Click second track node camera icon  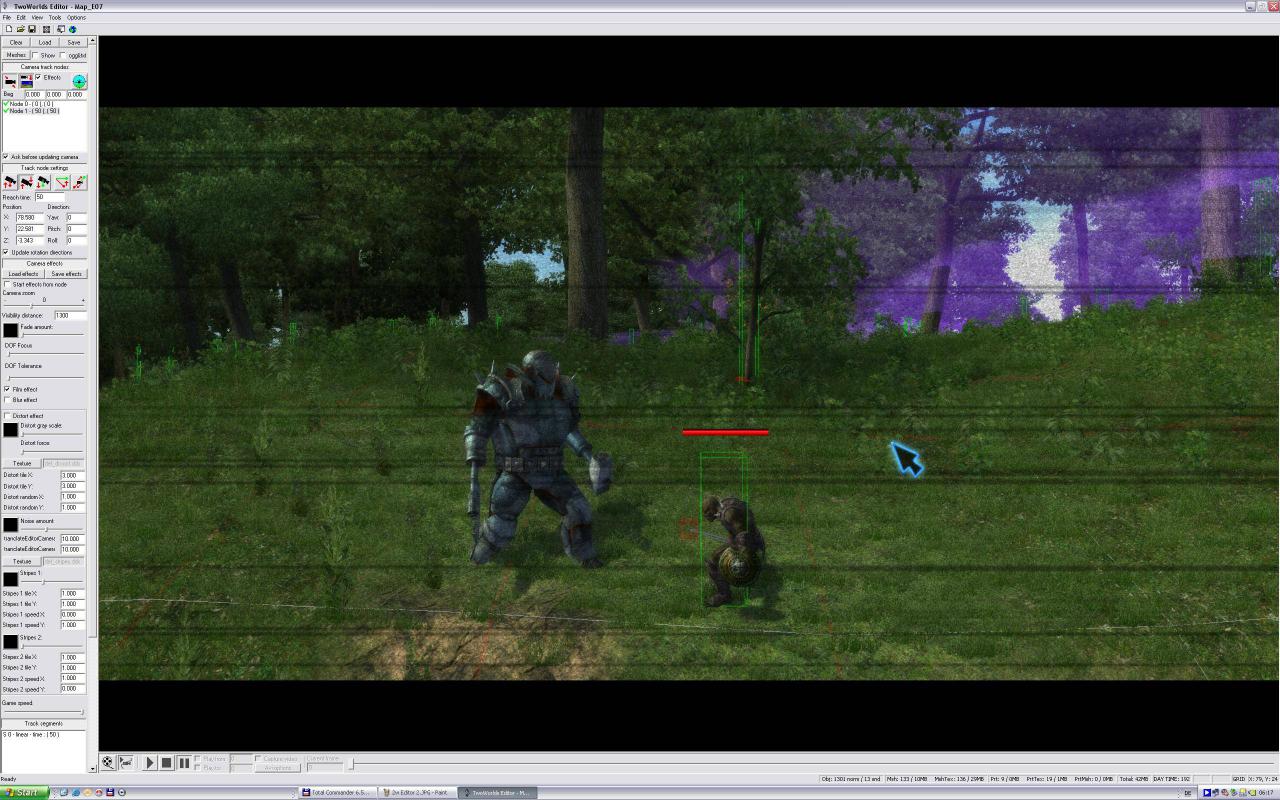27,182
